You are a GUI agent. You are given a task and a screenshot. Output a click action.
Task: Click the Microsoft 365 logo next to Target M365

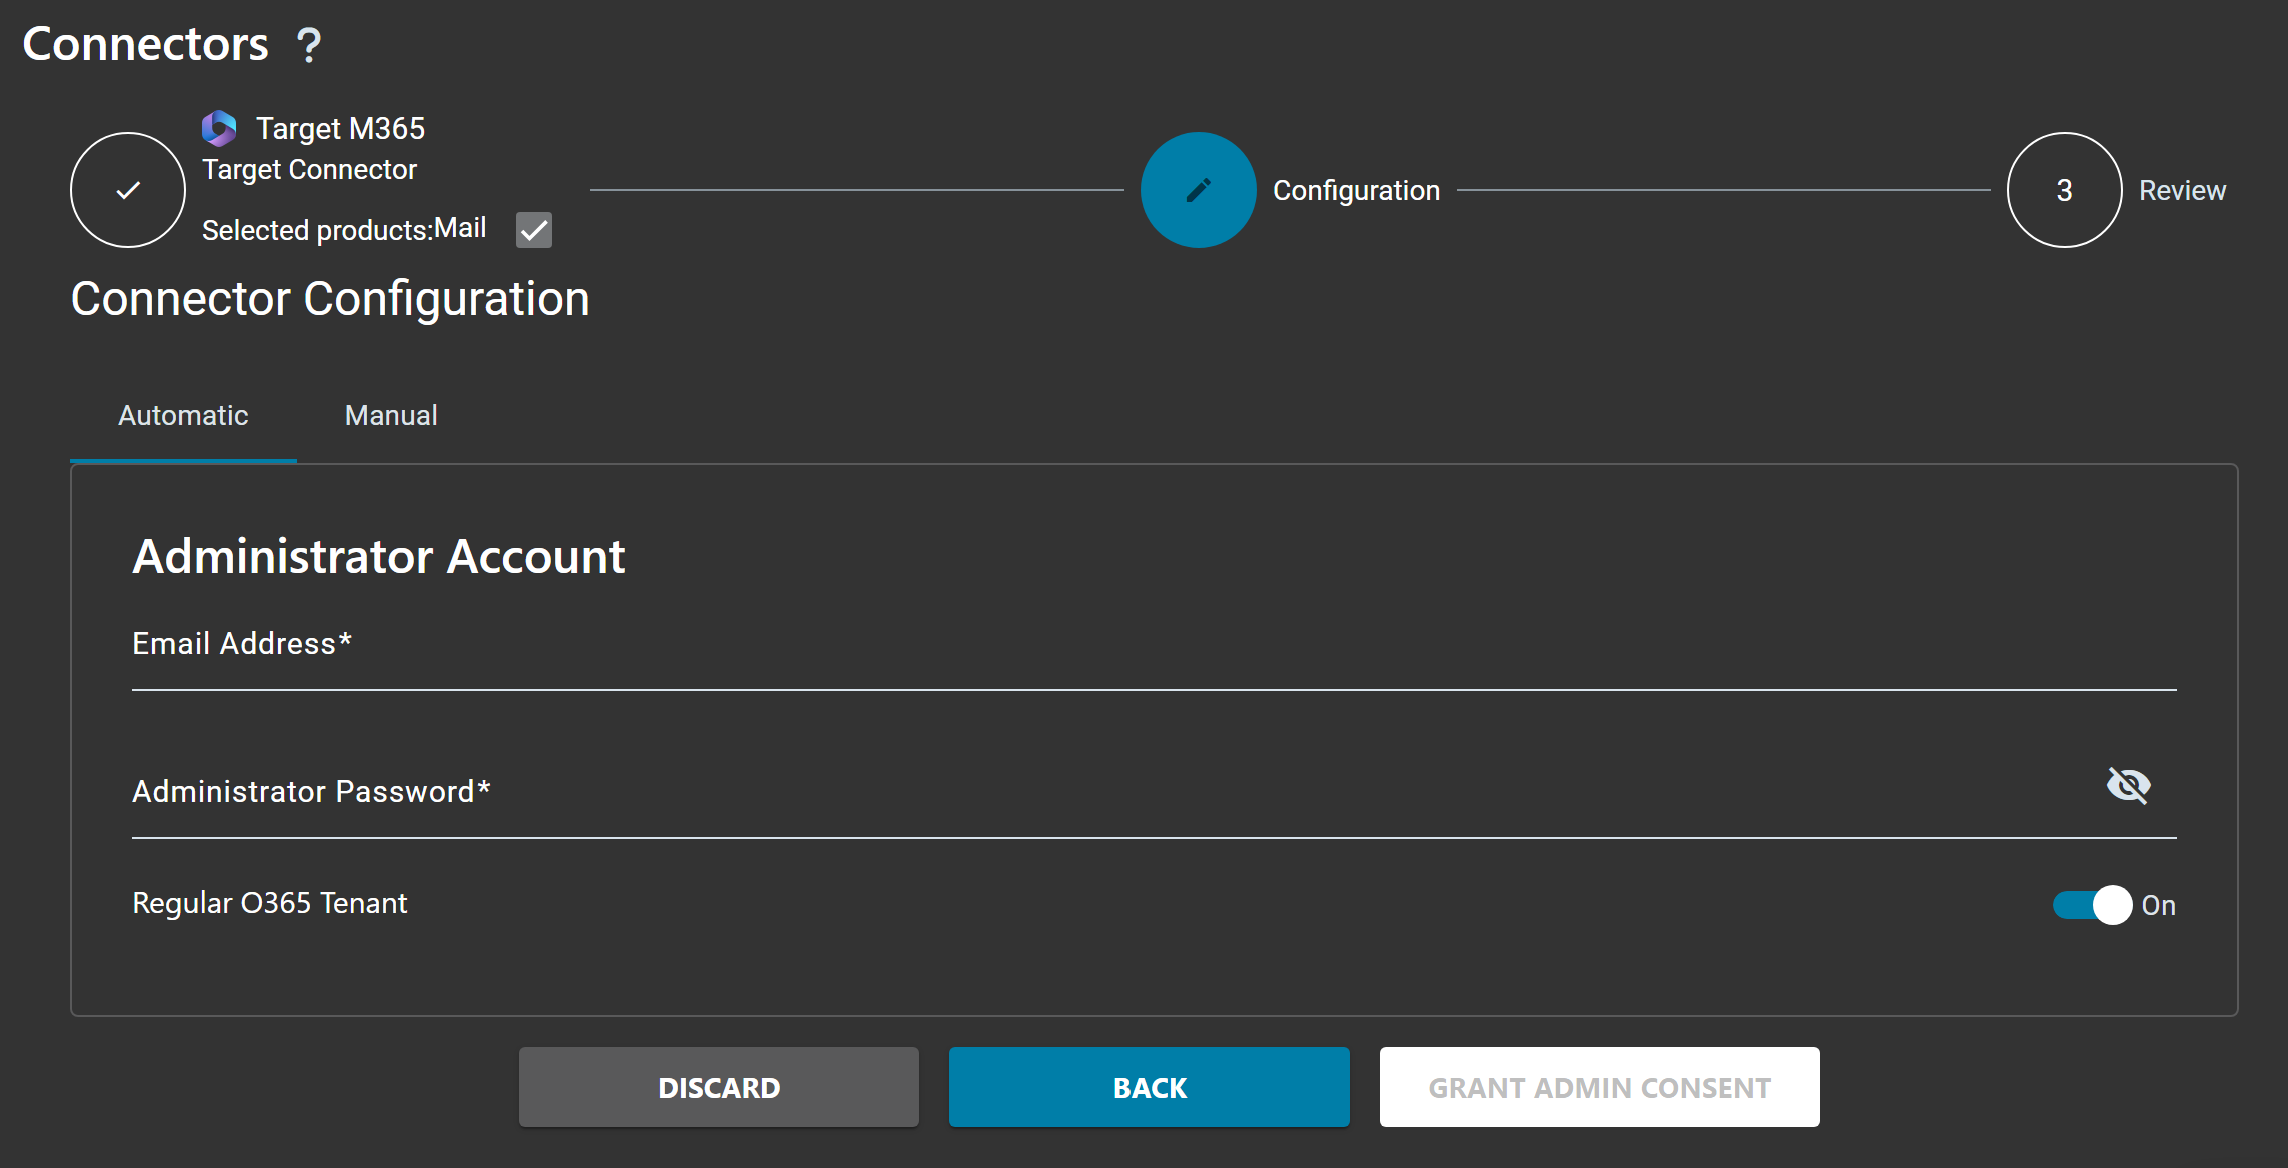point(219,128)
